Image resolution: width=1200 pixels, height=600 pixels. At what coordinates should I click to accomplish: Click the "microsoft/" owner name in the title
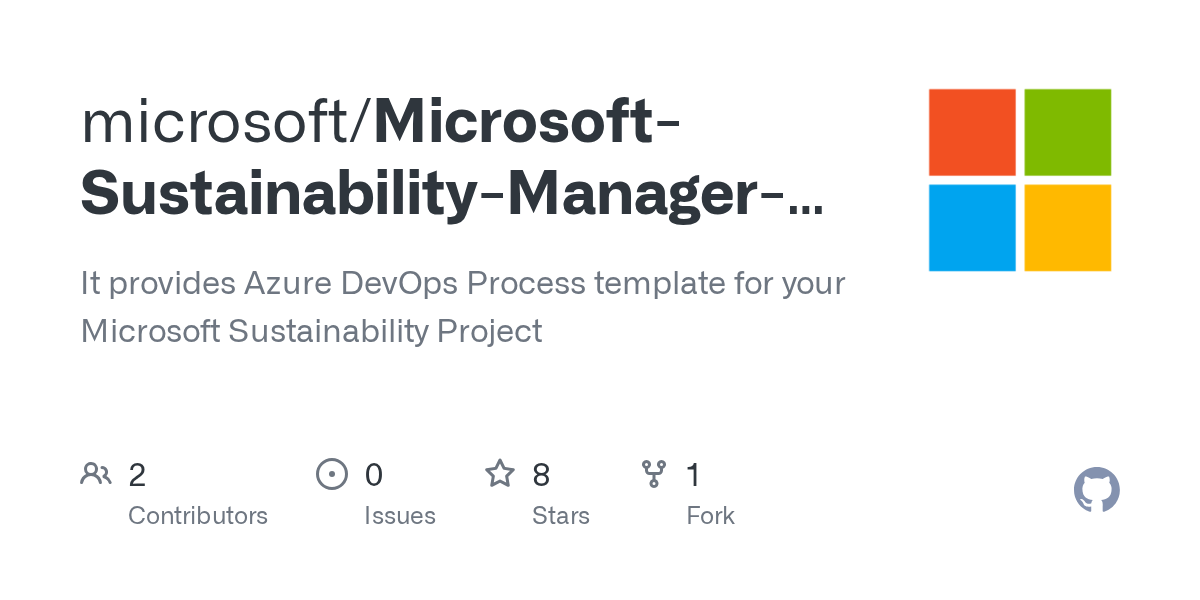[x=226, y=123]
